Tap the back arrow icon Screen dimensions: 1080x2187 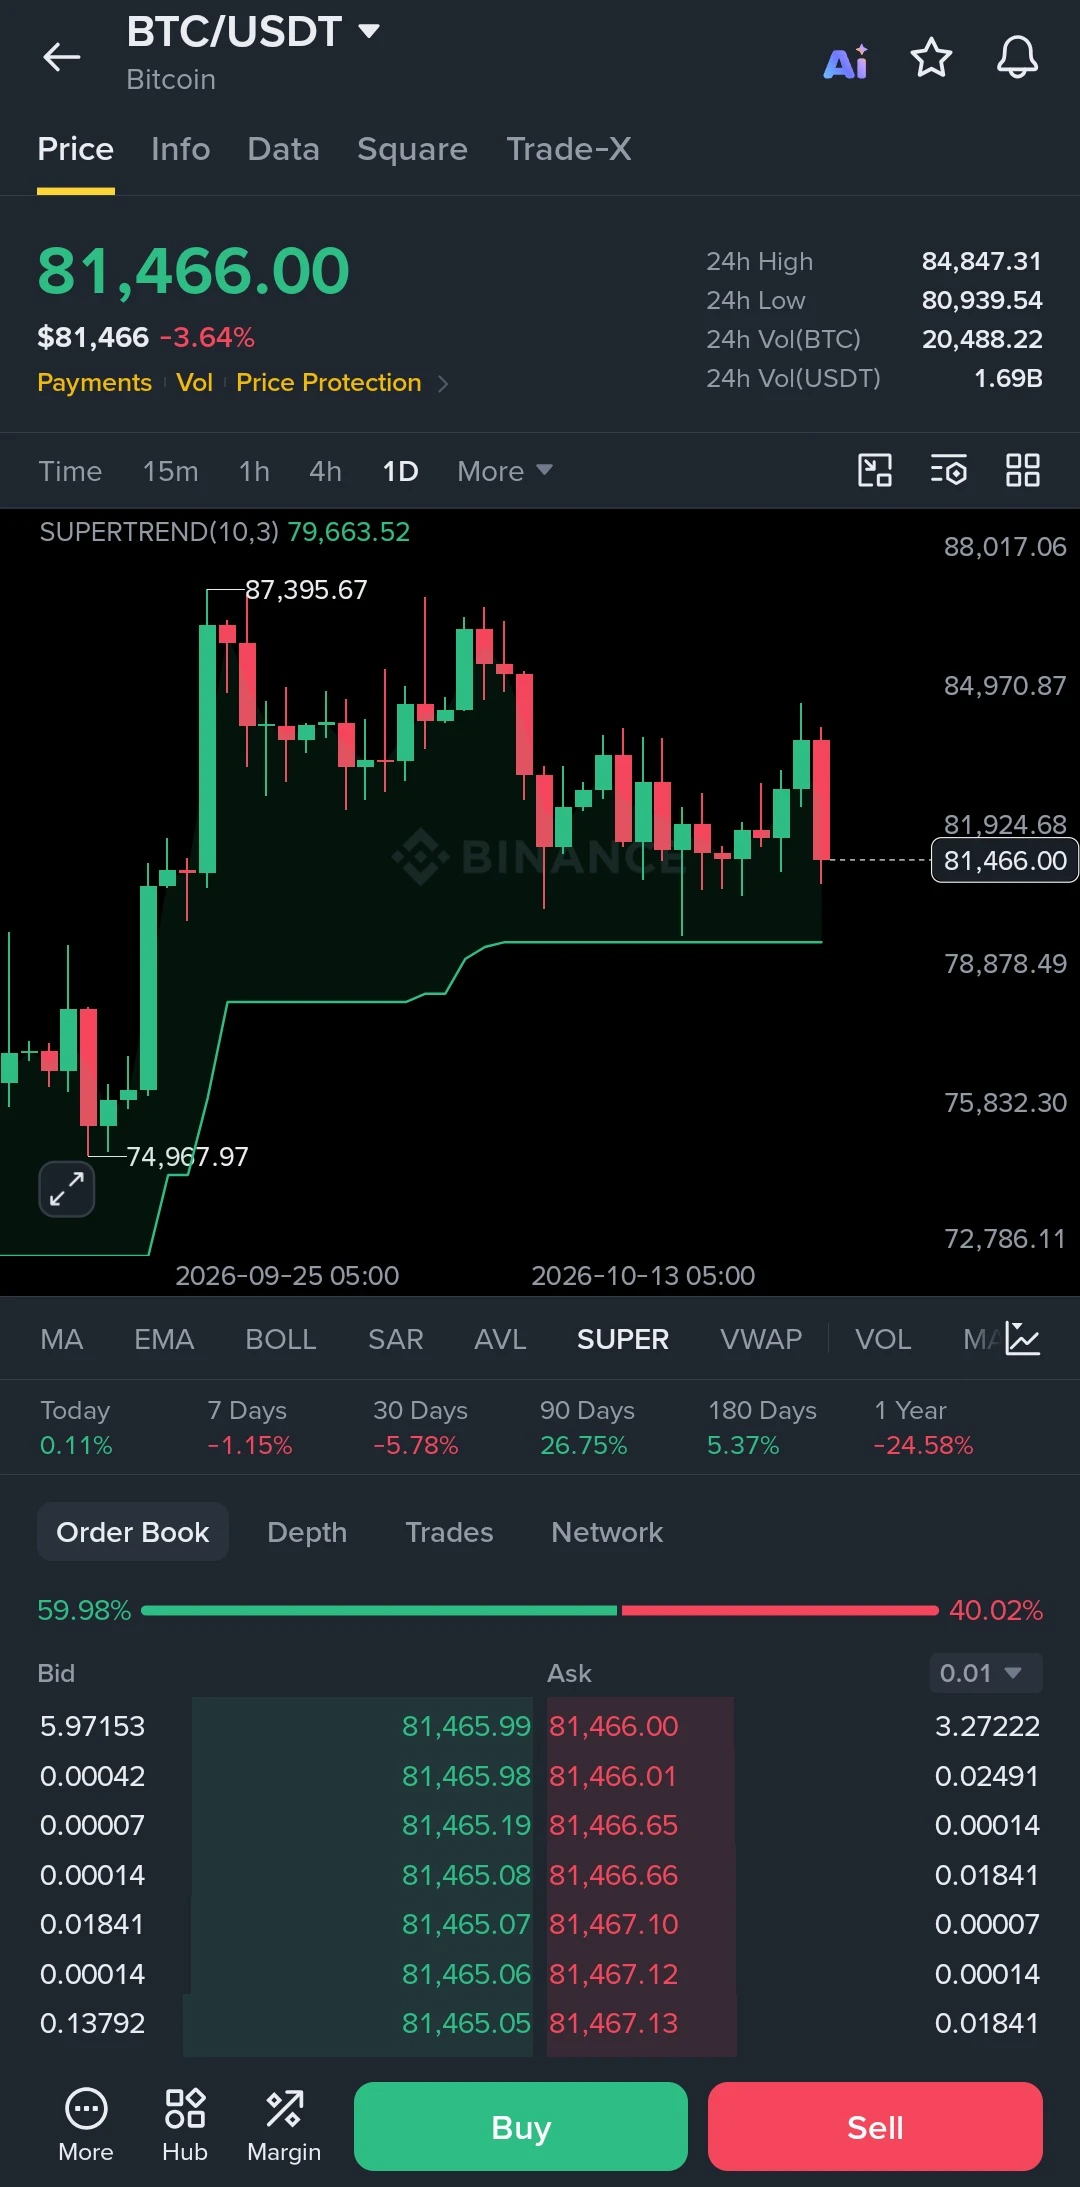(x=61, y=57)
